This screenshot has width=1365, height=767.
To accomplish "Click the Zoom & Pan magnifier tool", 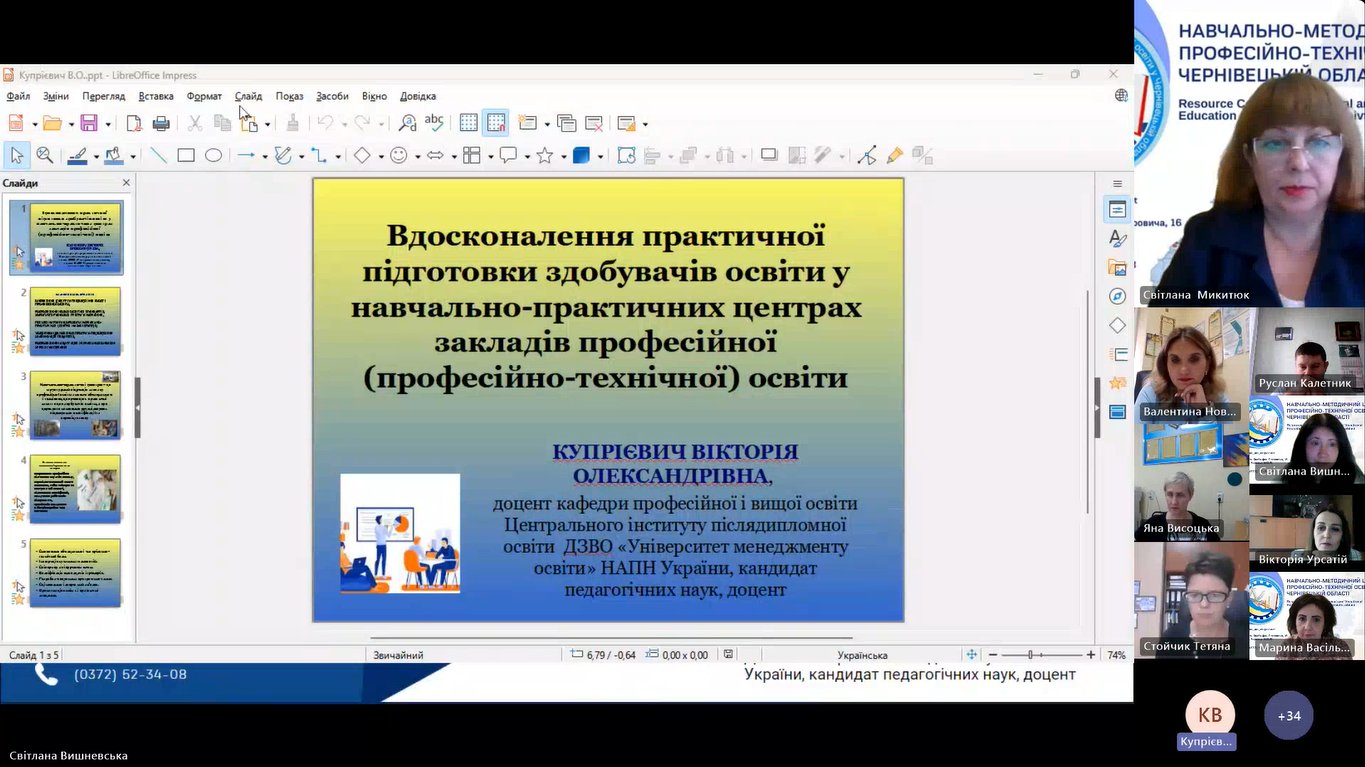I will [x=45, y=156].
